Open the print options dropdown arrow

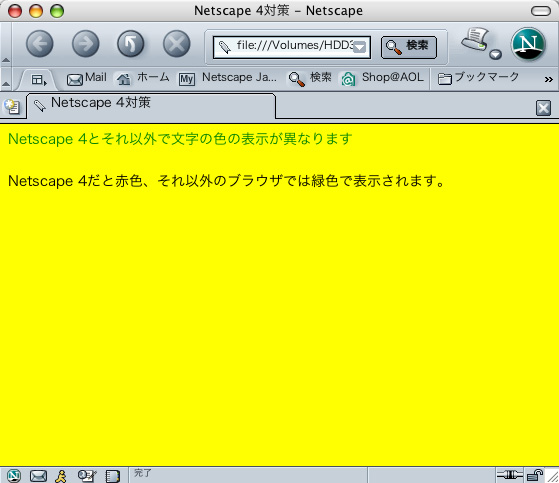click(x=496, y=55)
